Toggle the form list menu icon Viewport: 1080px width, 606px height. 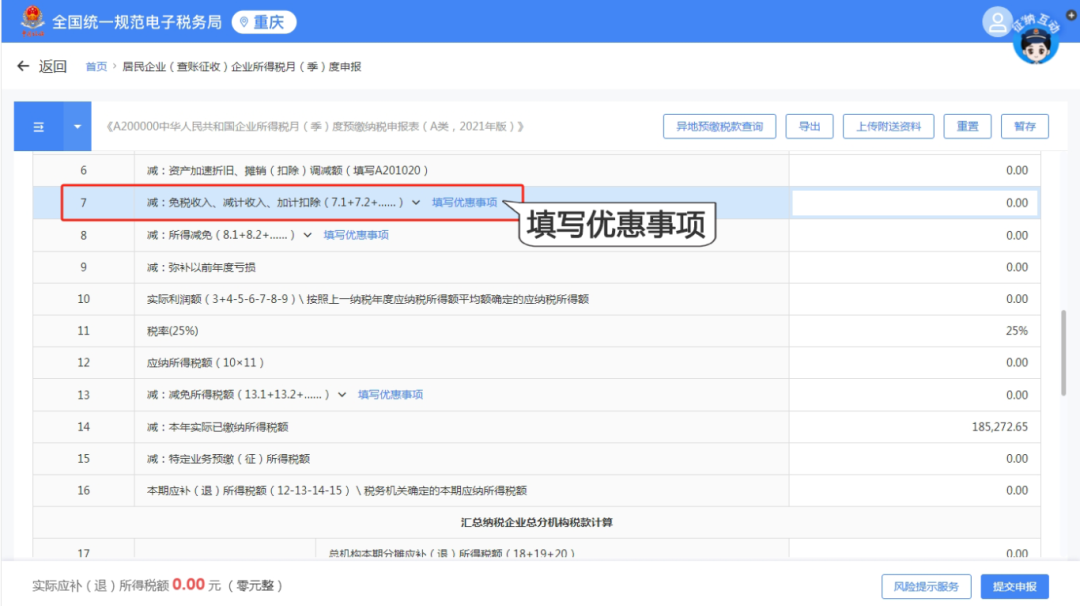tap(39, 127)
